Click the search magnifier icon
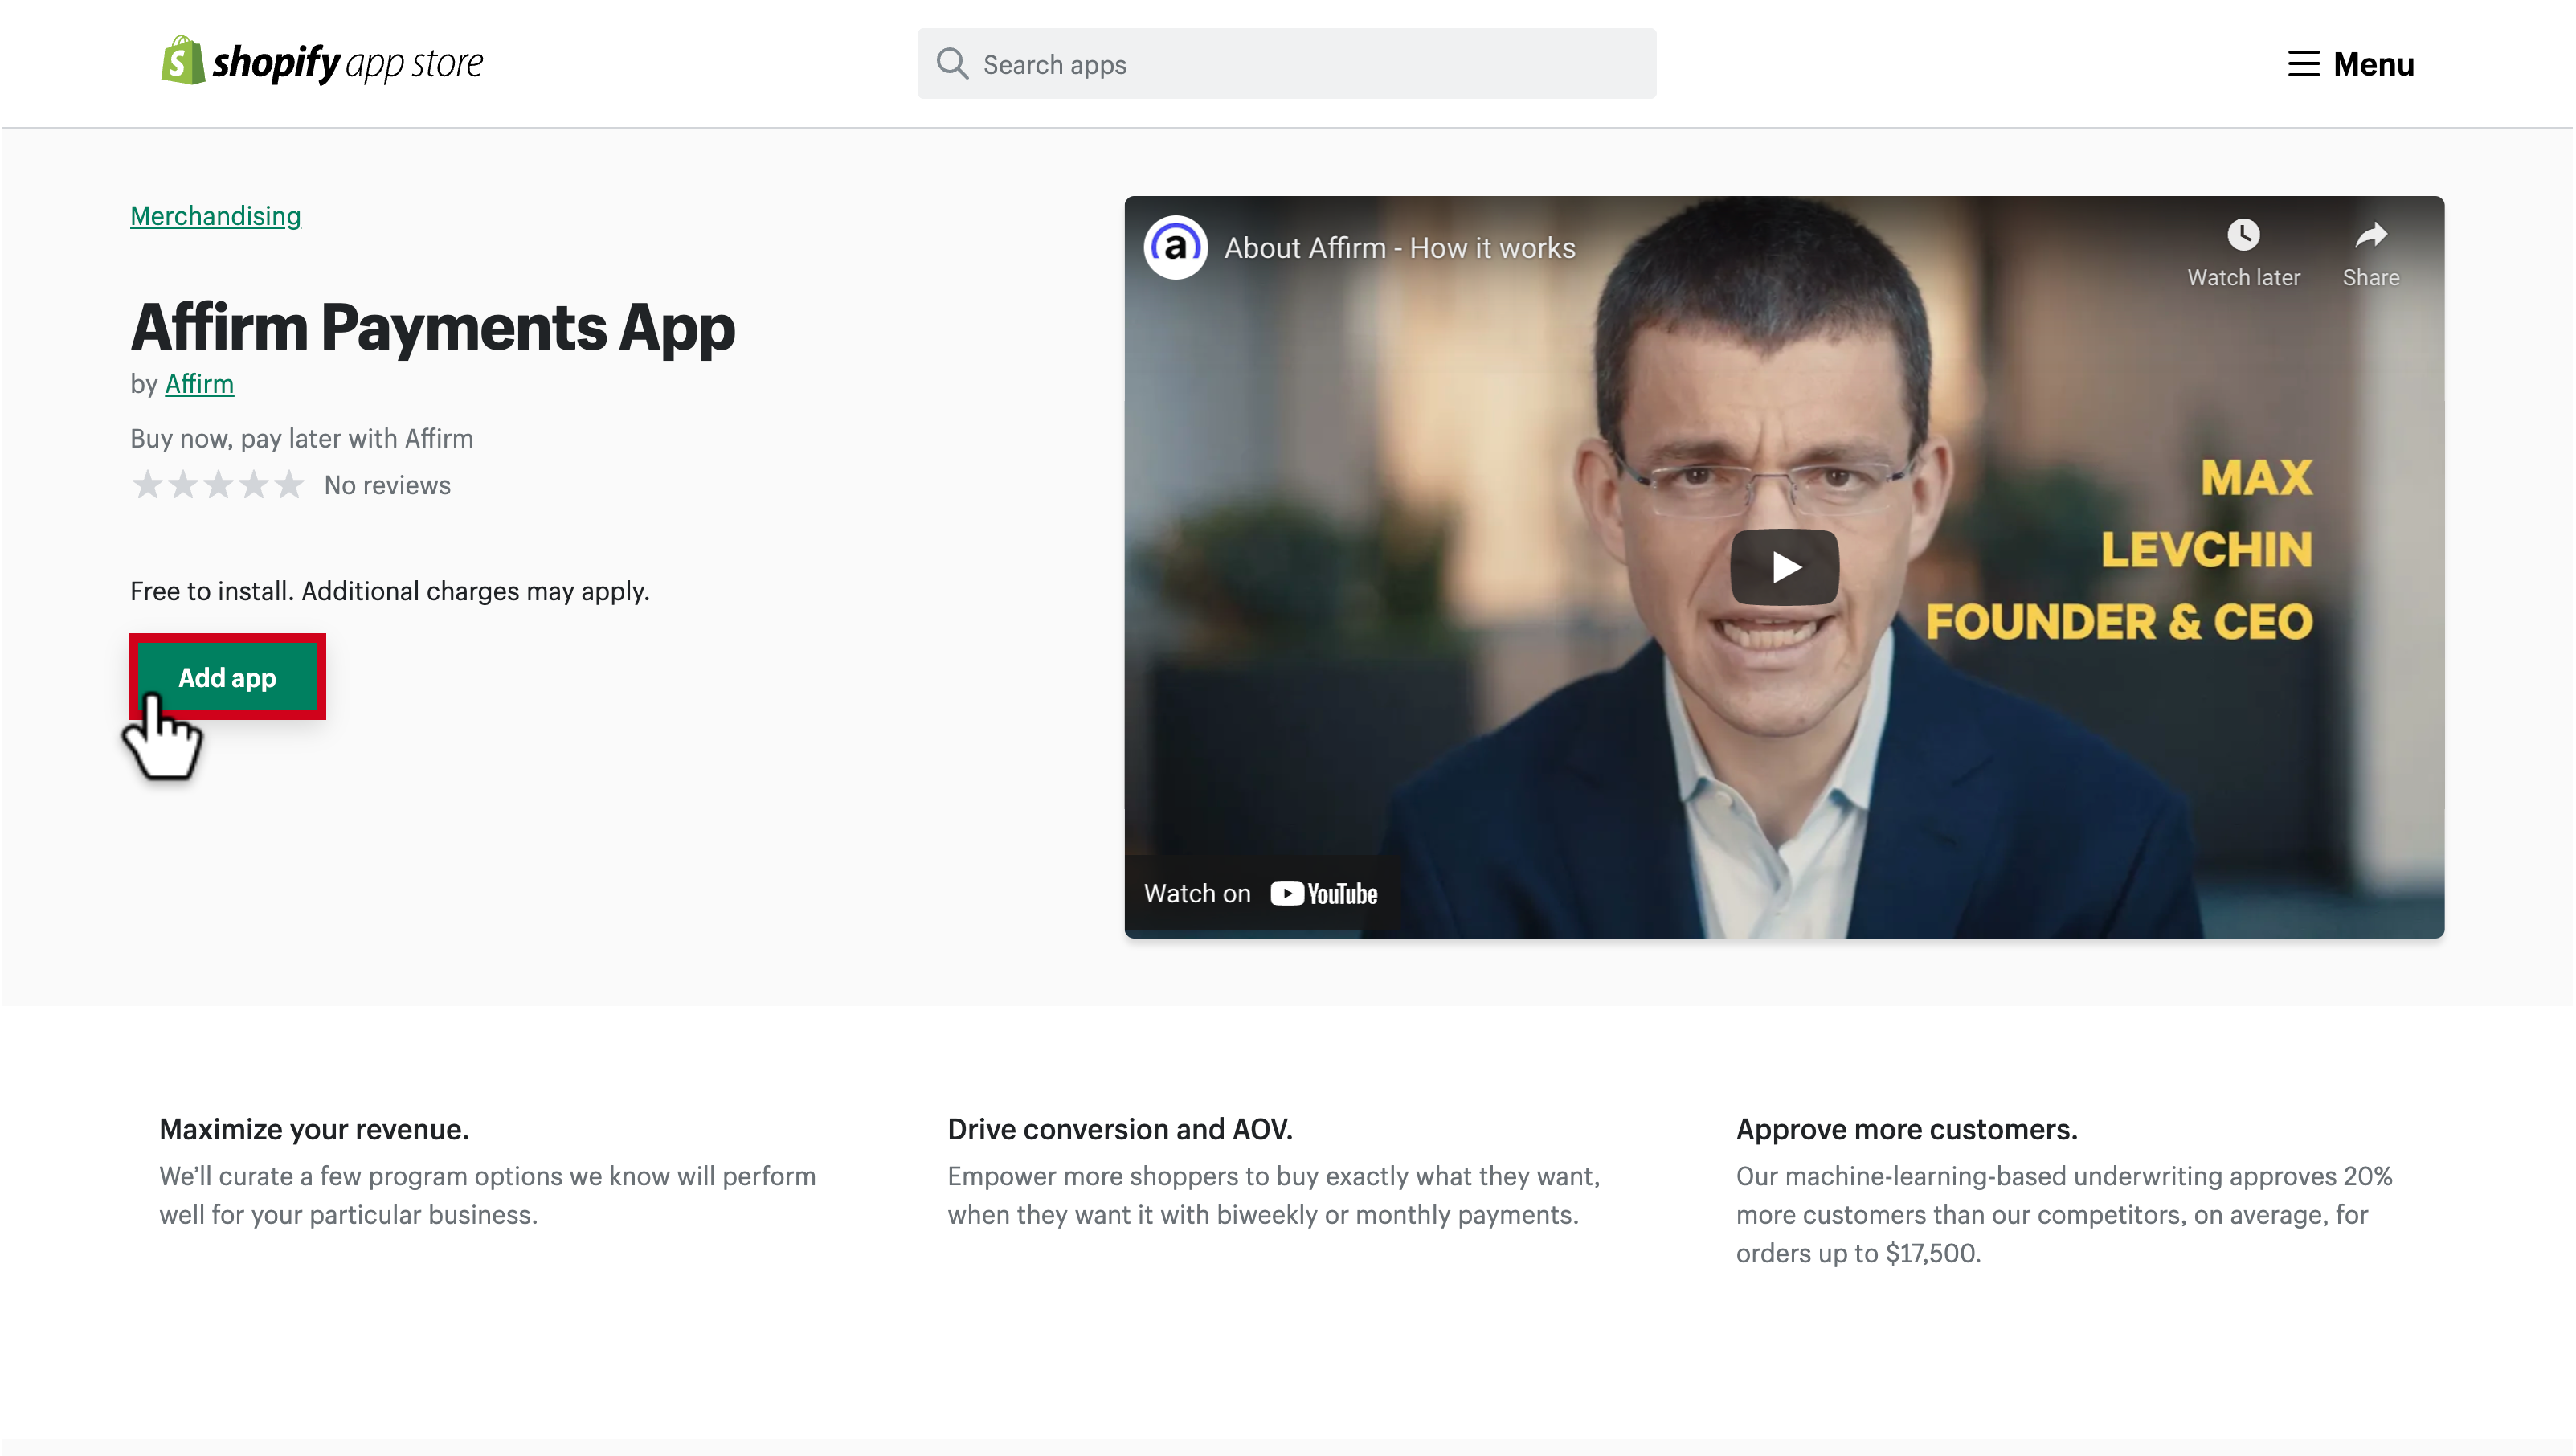Viewport: 2576px width, 1456px height. [x=952, y=63]
